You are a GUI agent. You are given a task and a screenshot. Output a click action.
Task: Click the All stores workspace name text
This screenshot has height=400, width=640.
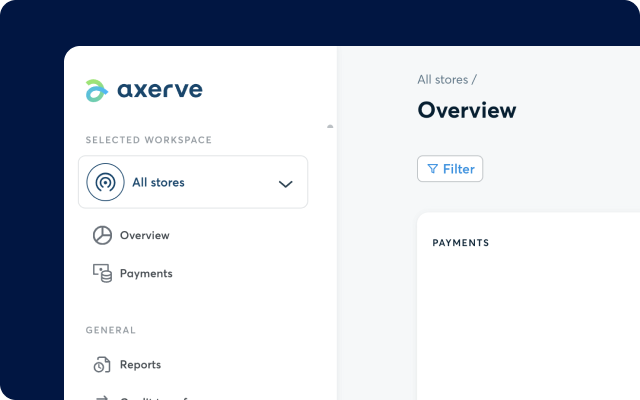tap(158, 182)
